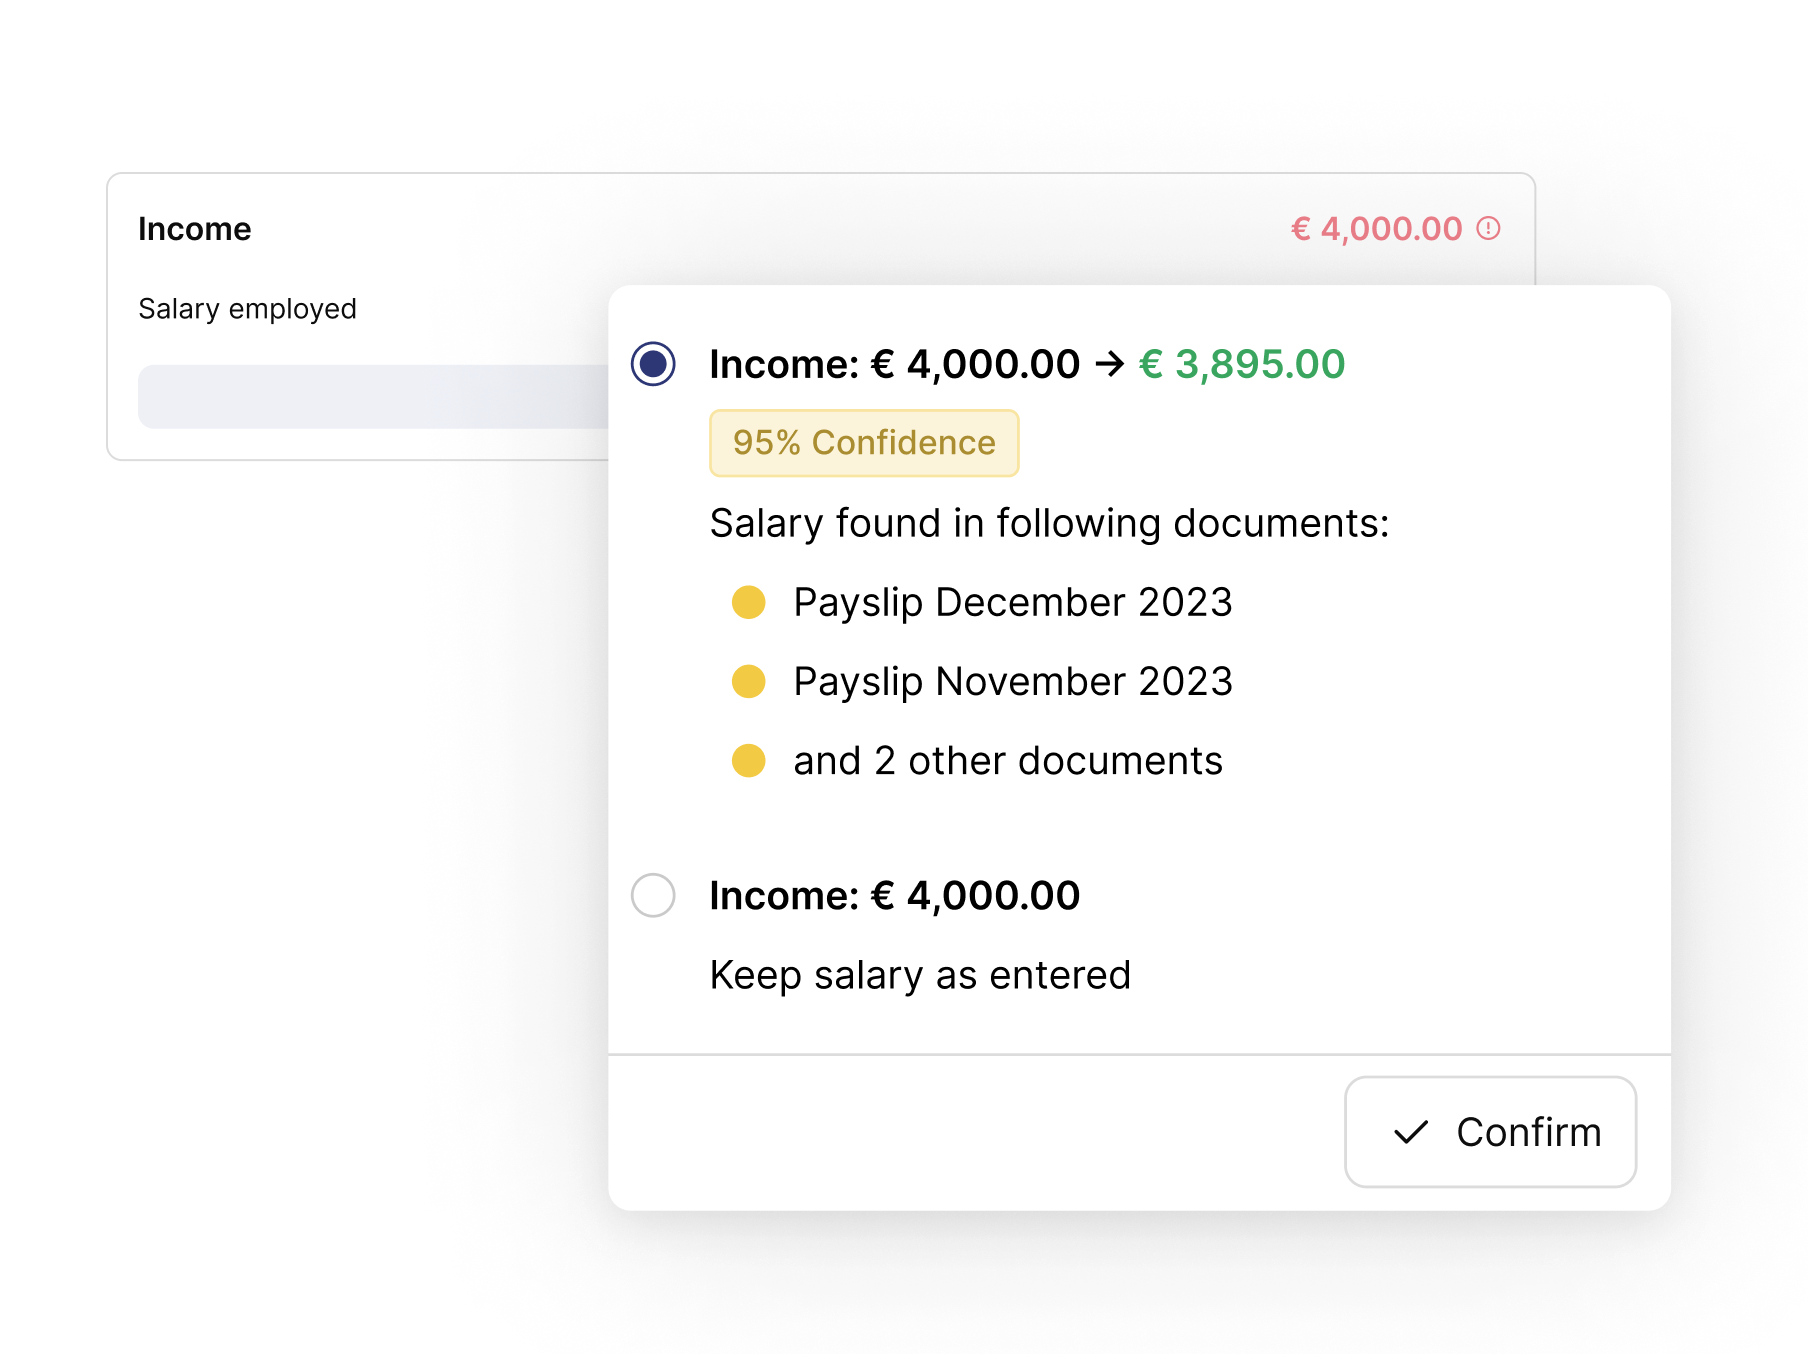
Task: Click the red warning icon beside € 4,000.00
Action: [1488, 229]
